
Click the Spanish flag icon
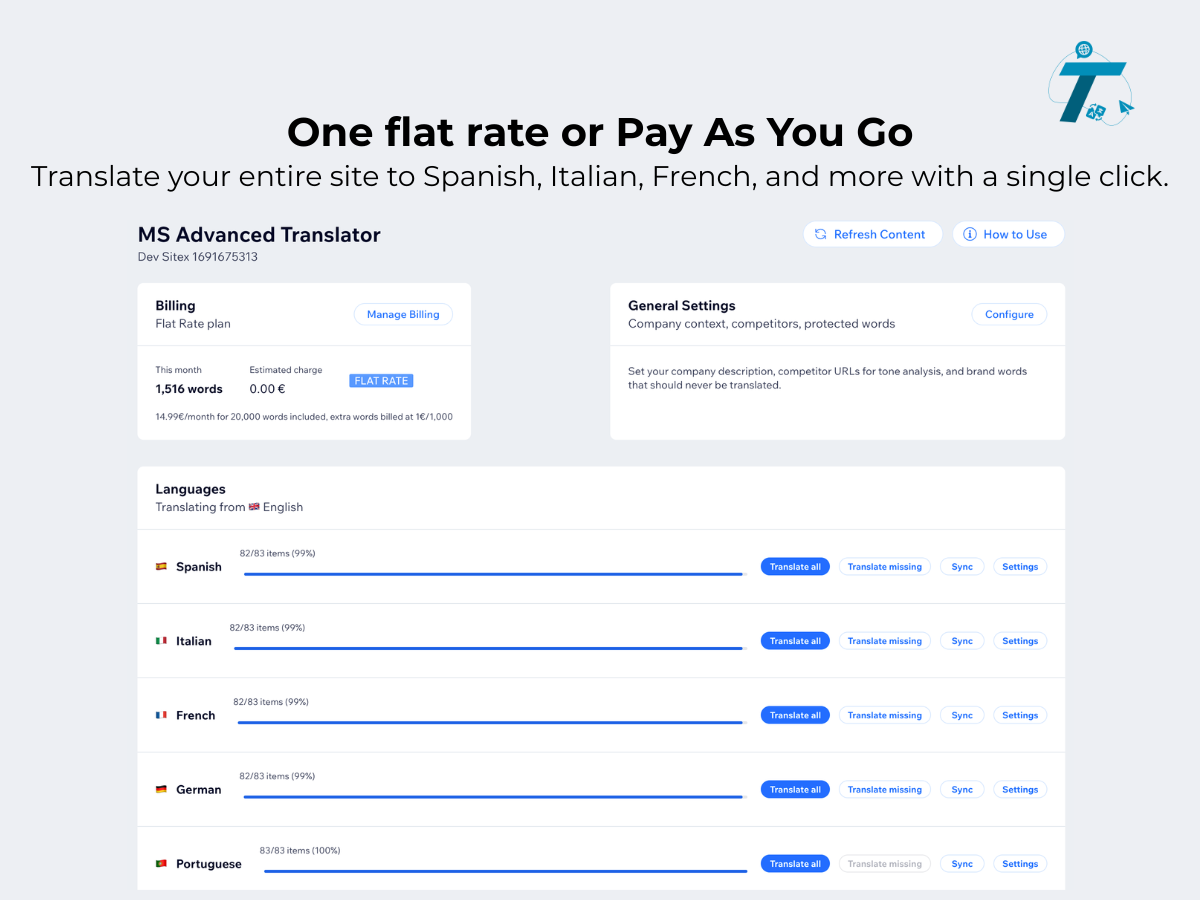(x=161, y=567)
